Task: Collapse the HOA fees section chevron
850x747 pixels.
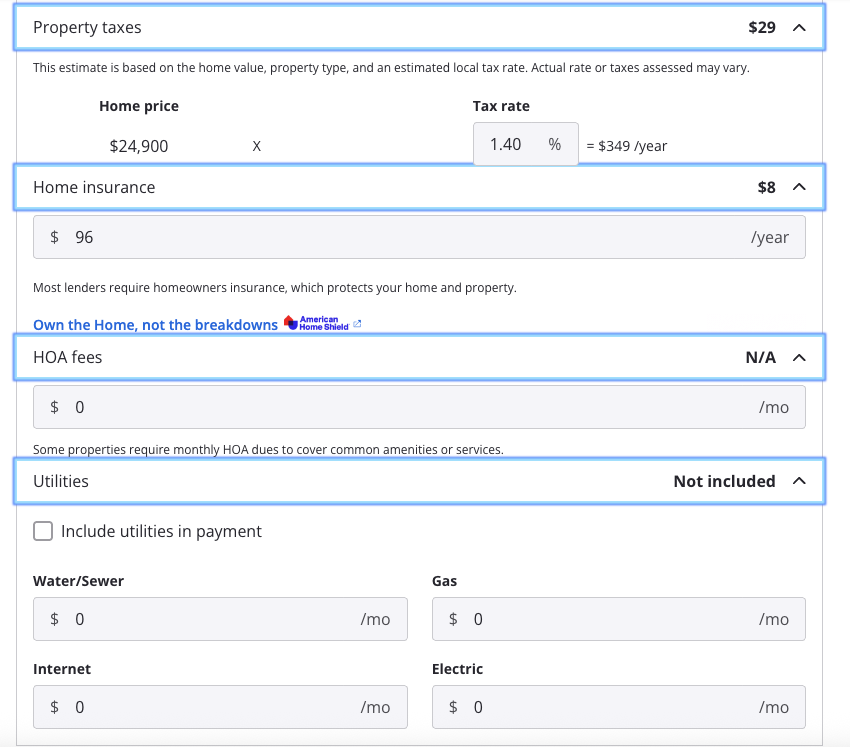Action: [x=799, y=357]
